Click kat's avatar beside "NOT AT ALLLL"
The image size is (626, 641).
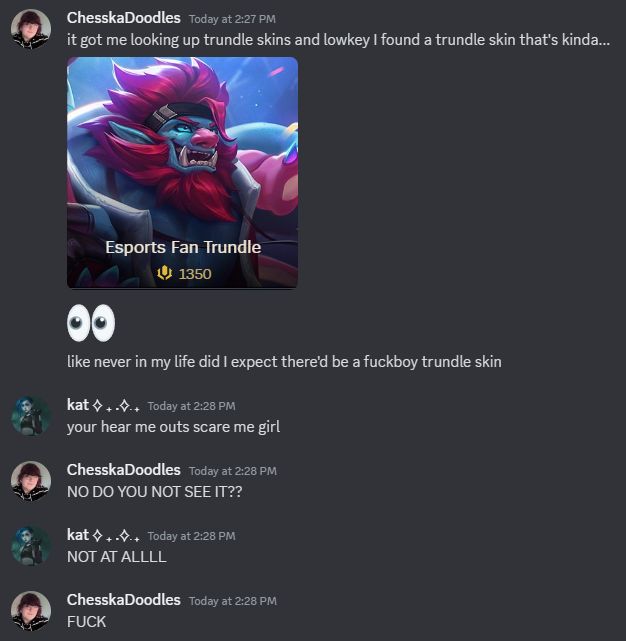31,546
